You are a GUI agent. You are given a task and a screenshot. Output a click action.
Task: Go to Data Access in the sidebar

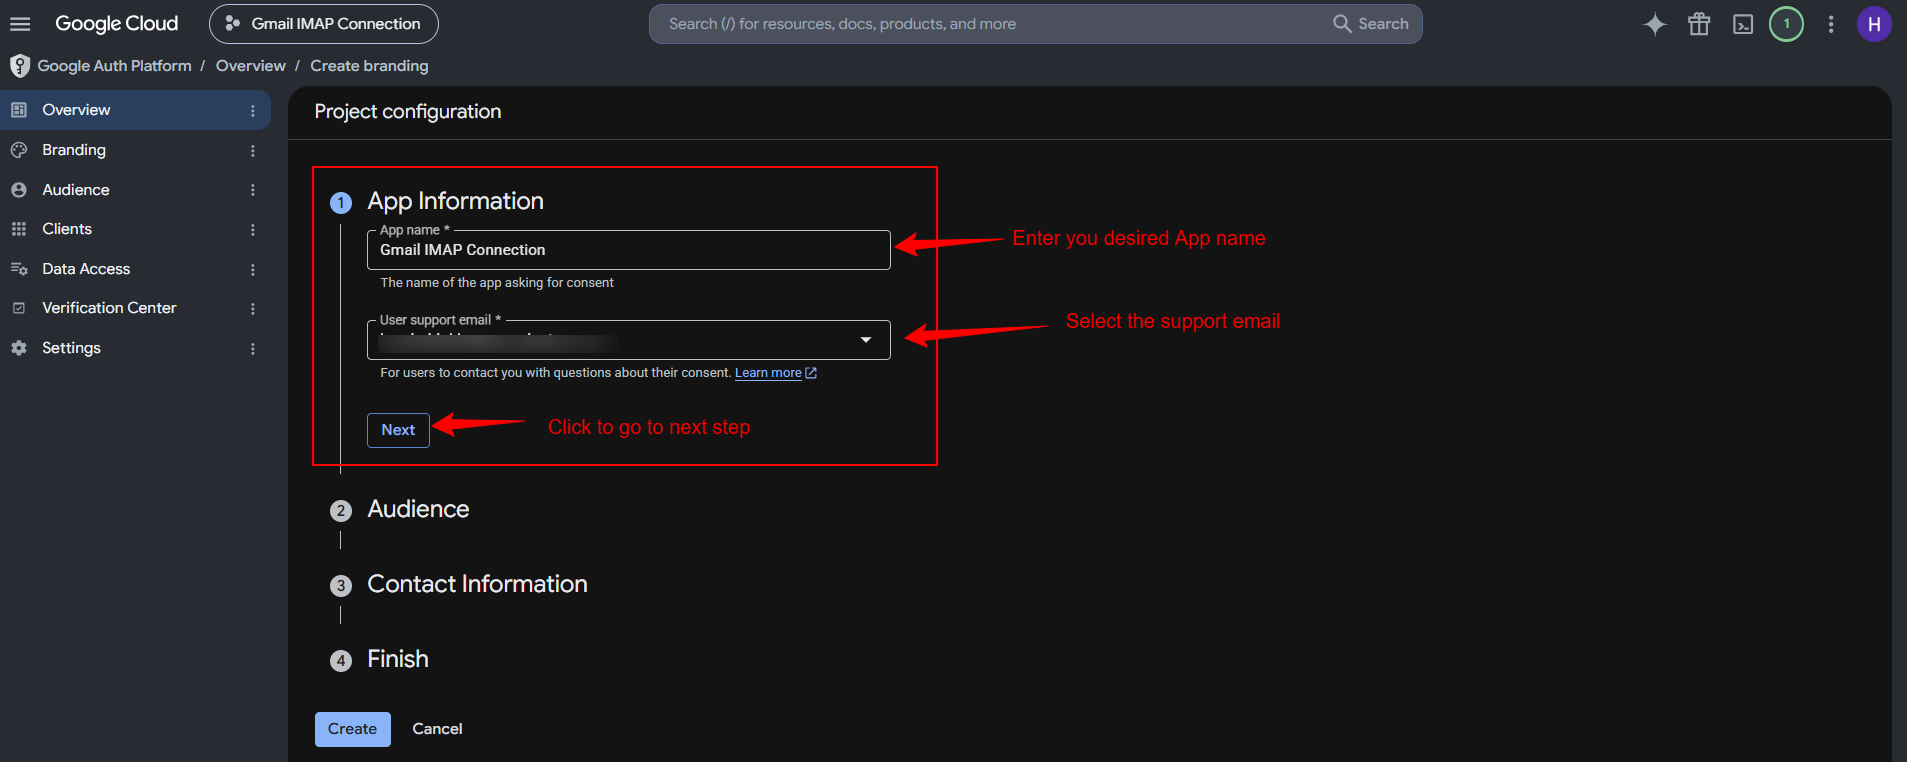click(x=86, y=269)
